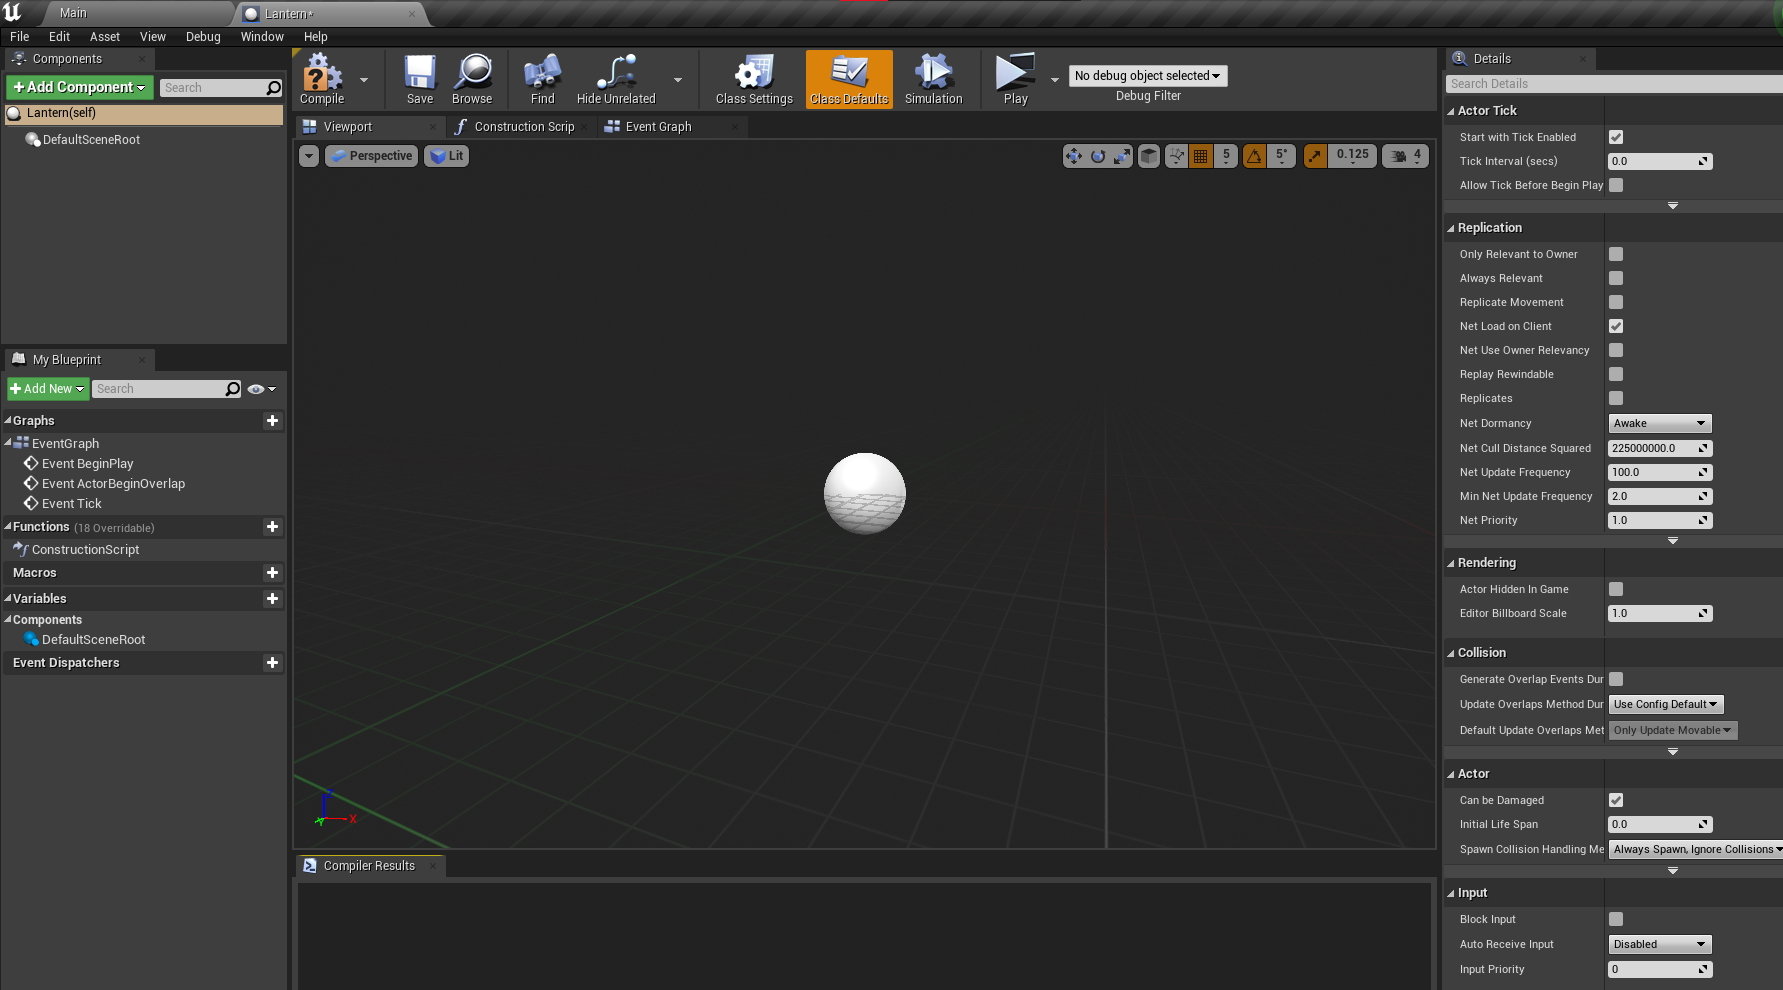Click the Add Component button
The height and width of the screenshot is (990, 1783).
click(79, 88)
